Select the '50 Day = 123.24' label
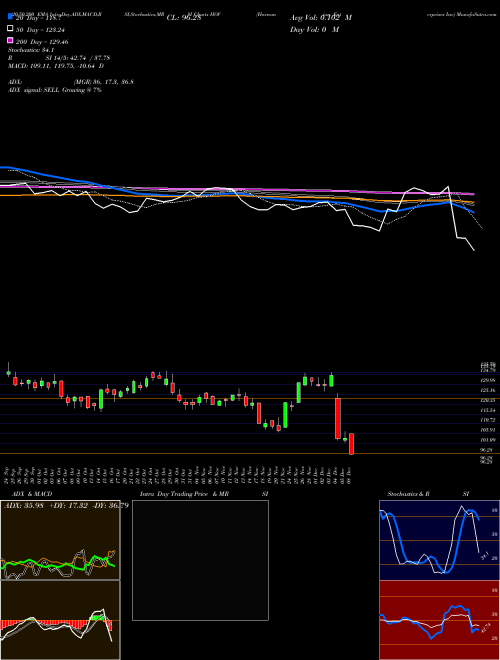The width and height of the screenshot is (500, 660). tap(41, 30)
